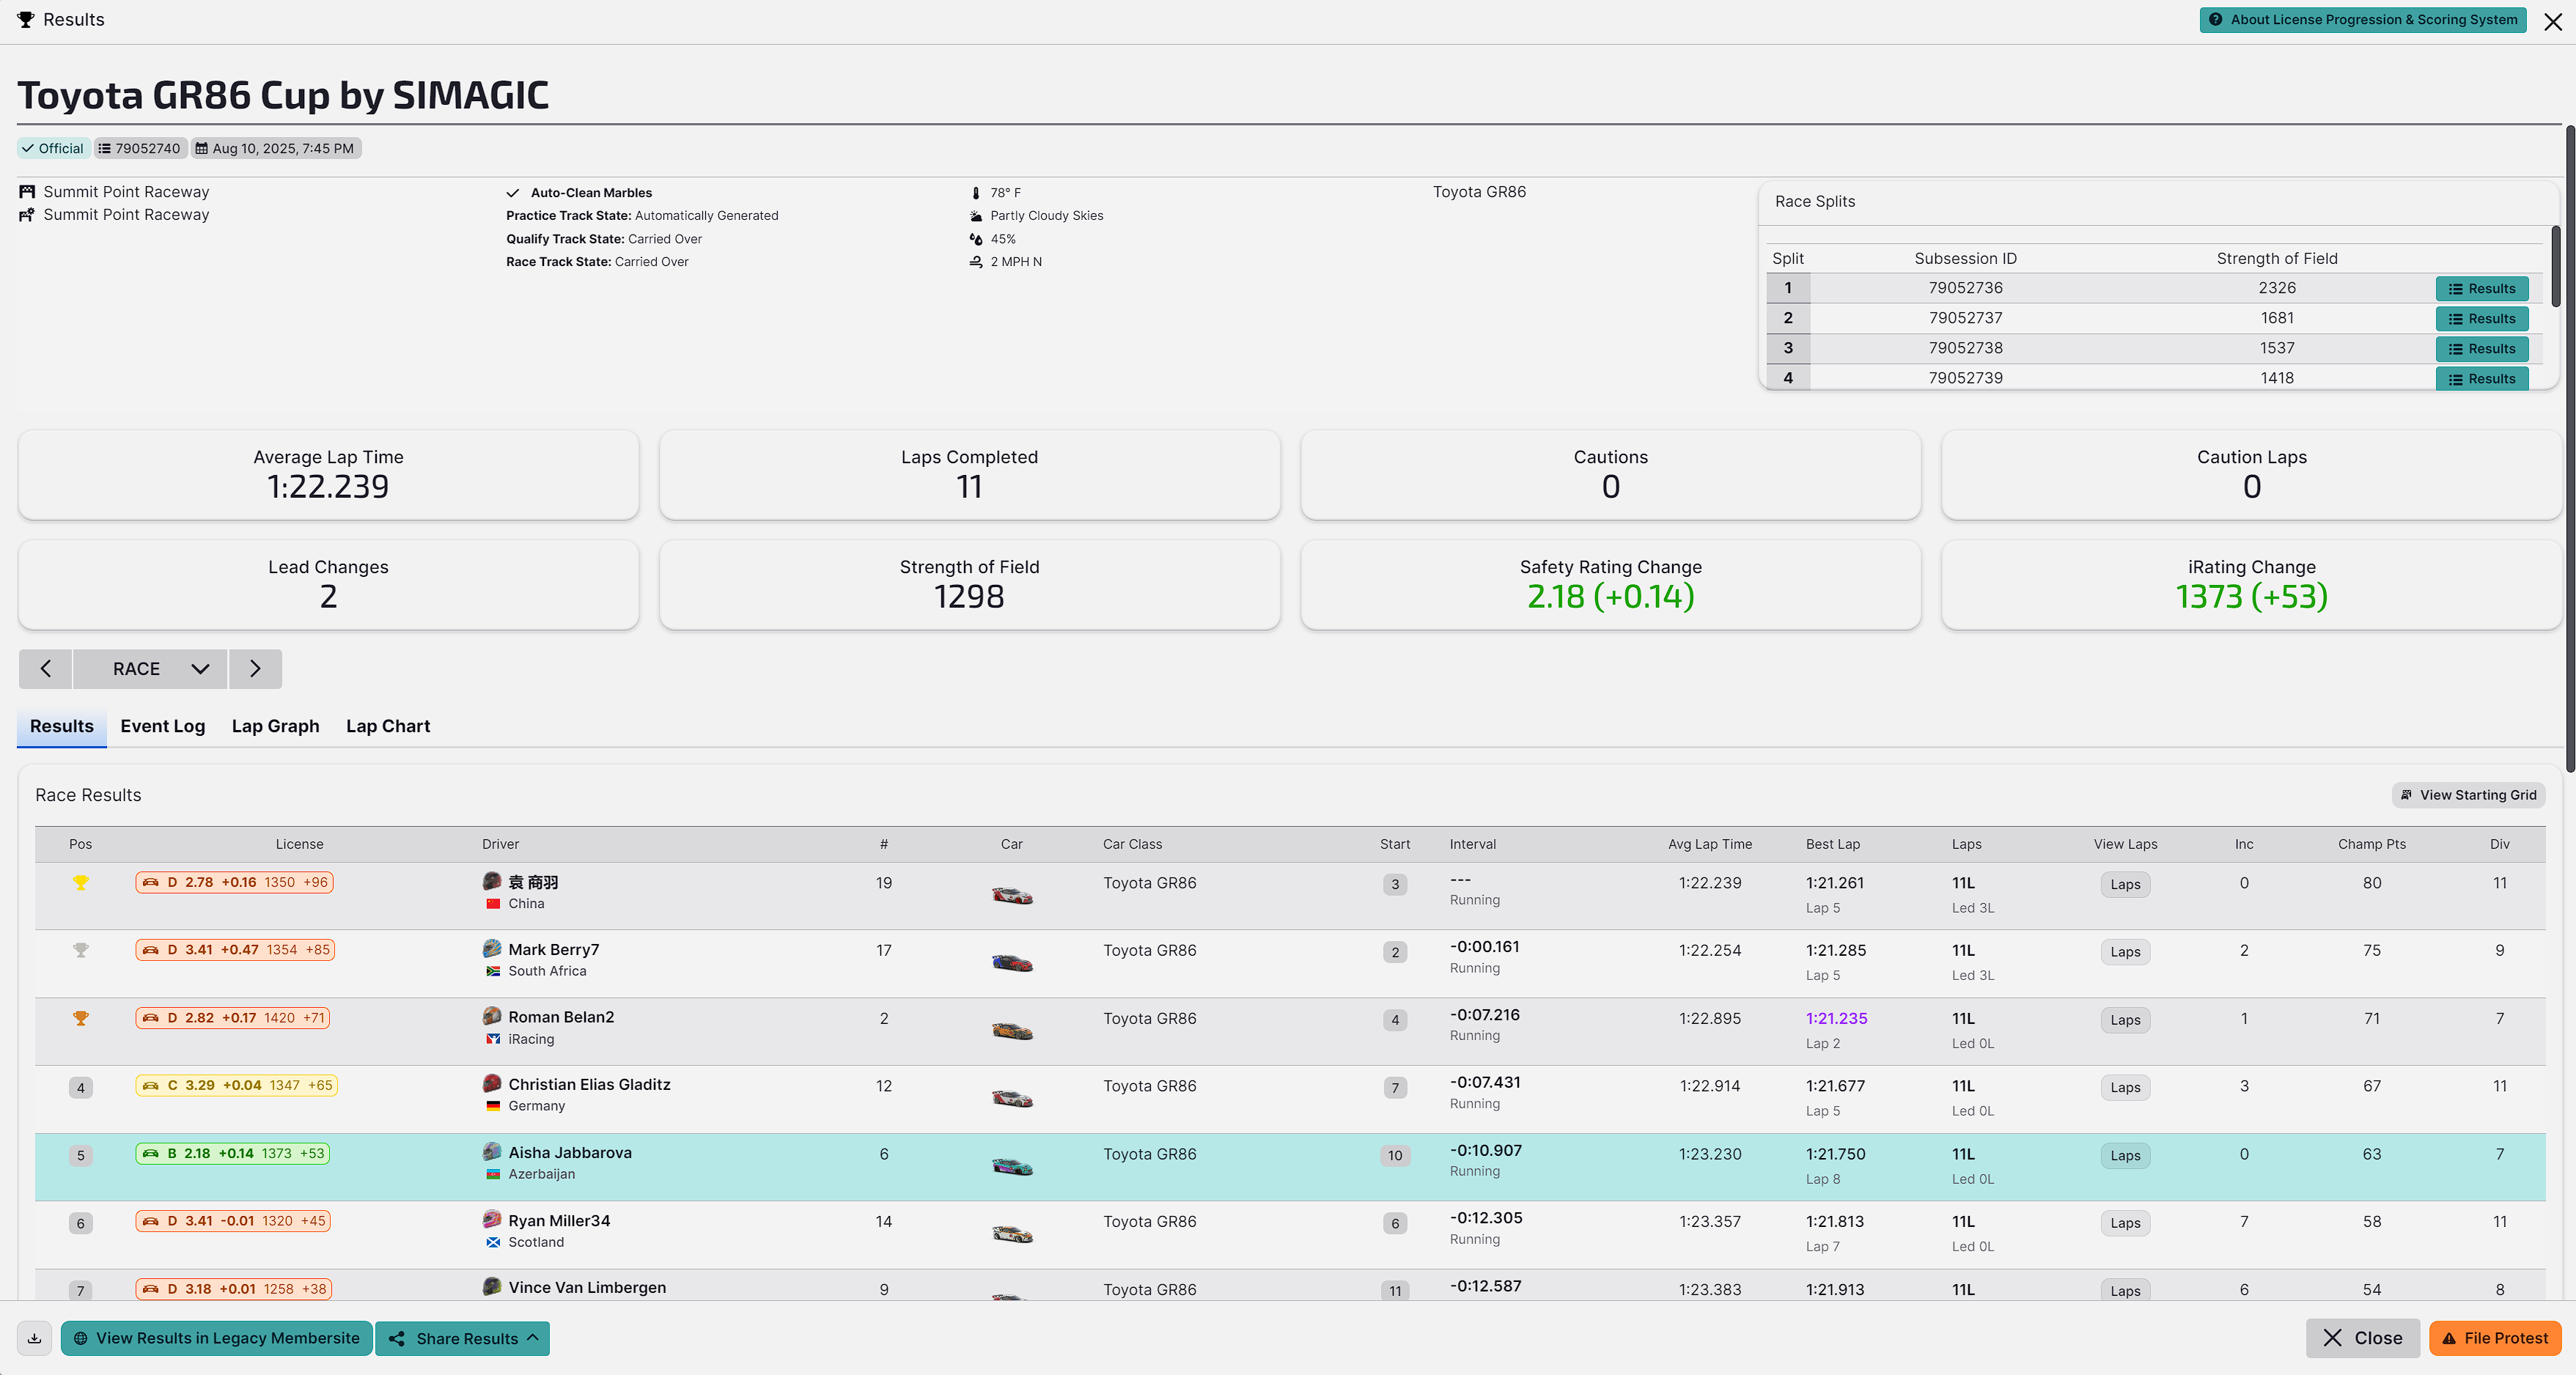Click the download results icon button
The width and height of the screenshot is (2576, 1375).
tap(34, 1338)
